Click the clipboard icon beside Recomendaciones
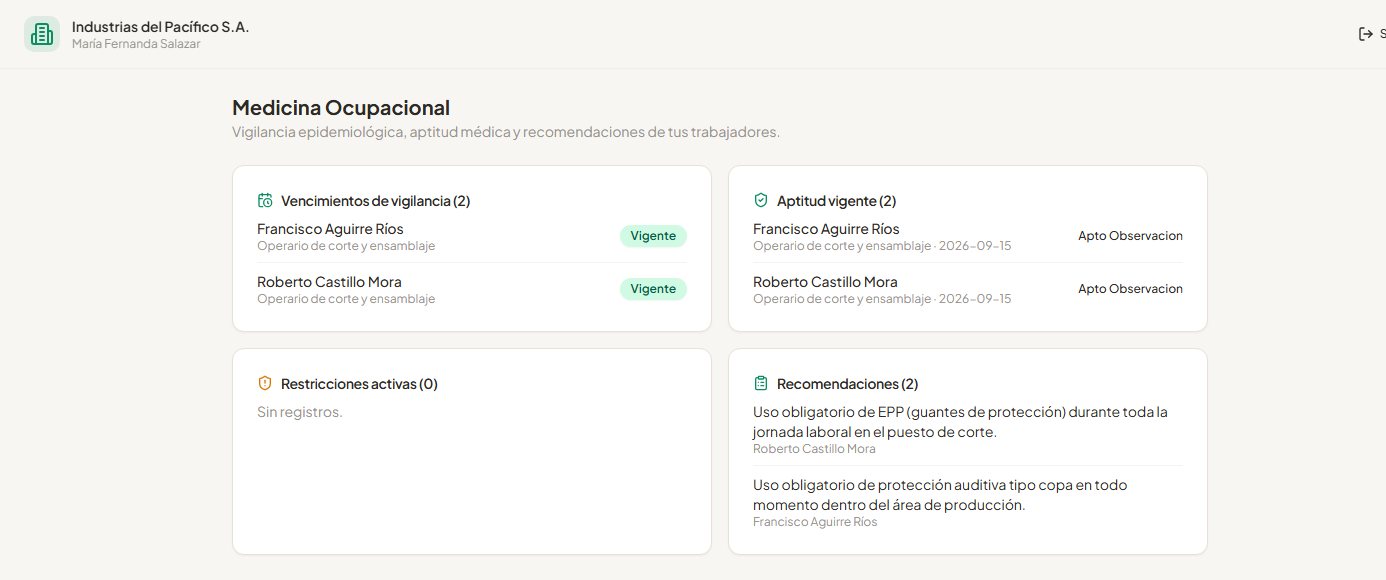1386x580 pixels. pyautogui.click(x=761, y=383)
